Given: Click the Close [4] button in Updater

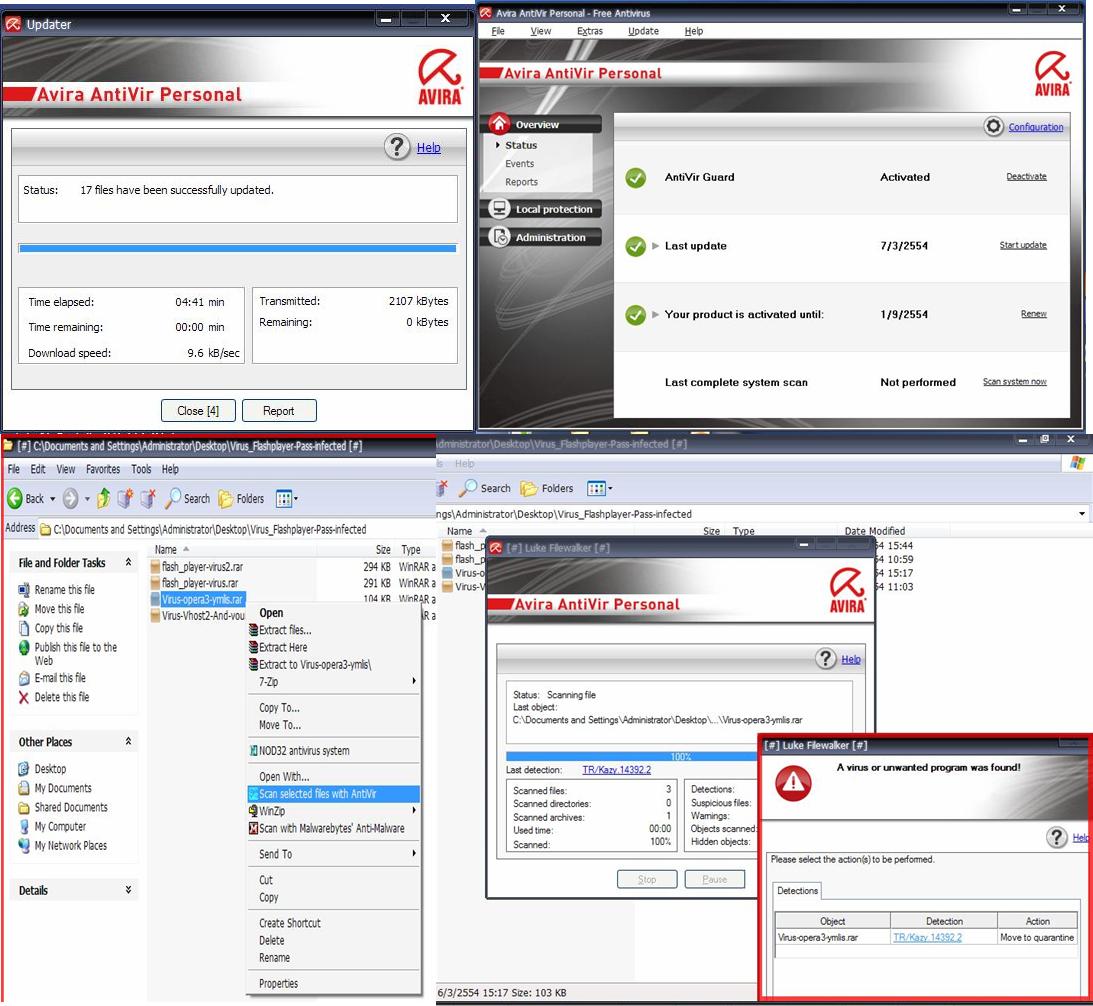Looking at the screenshot, I should [198, 411].
